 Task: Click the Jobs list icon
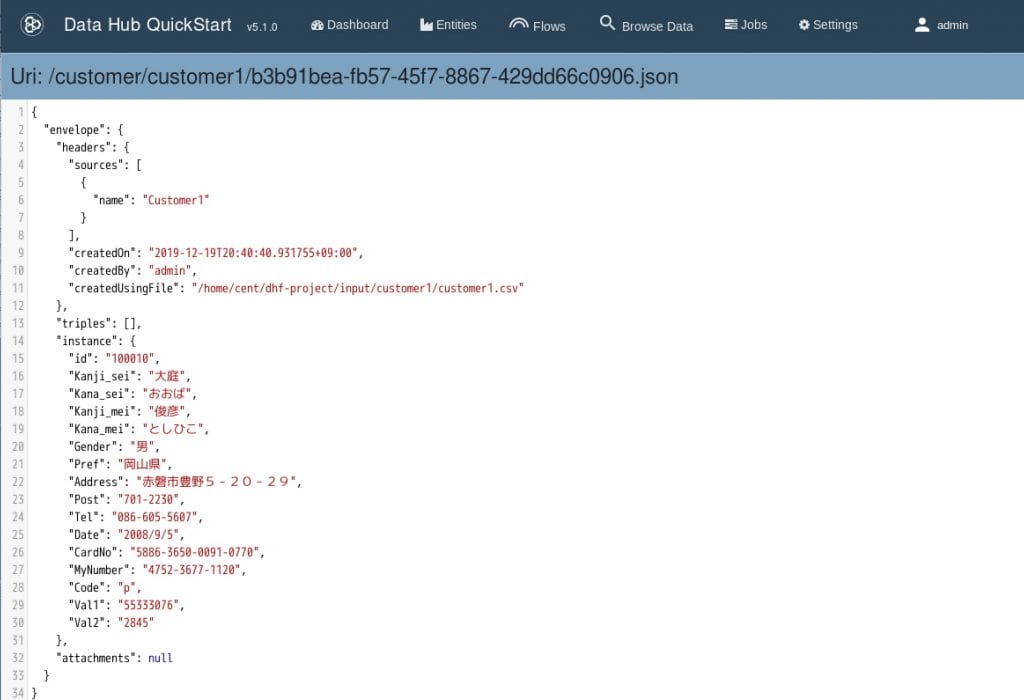click(731, 25)
